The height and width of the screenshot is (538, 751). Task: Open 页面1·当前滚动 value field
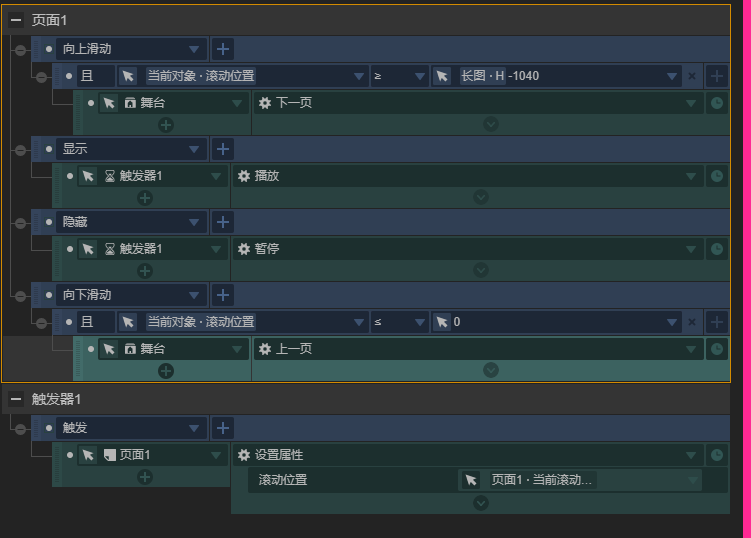(x=580, y=480)
